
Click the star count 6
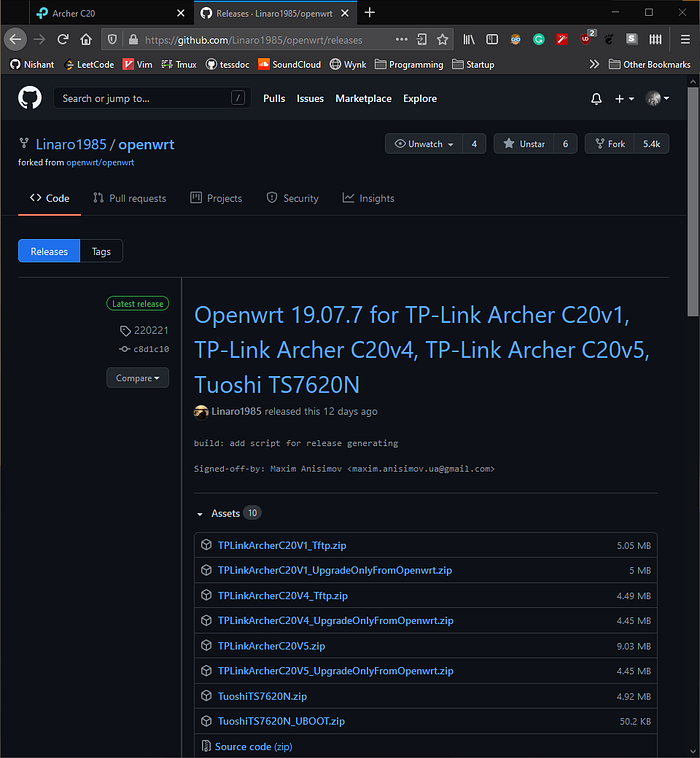click(565, 144)
